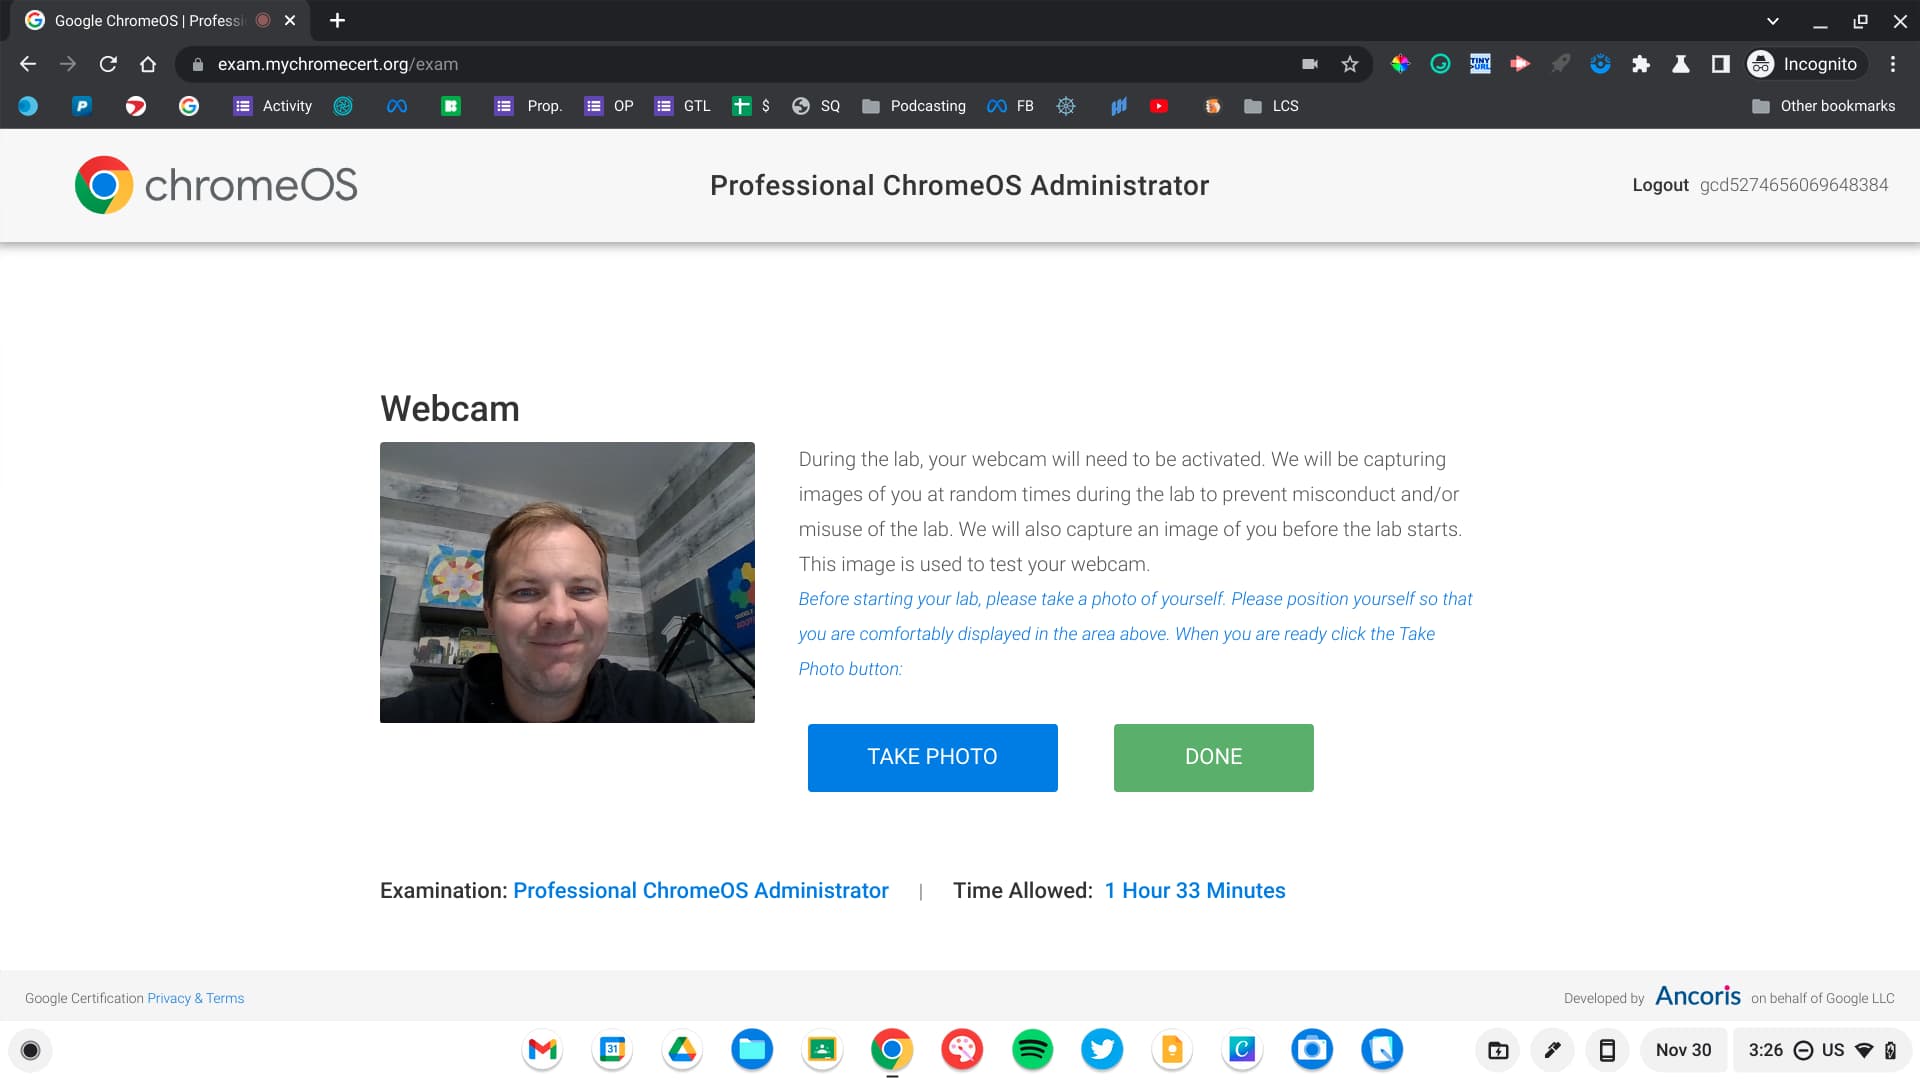Open Twitter from the shelf
The width and height of the screenshot is (1920, 1080).
pyautogui.click(x=1102, y=1050)
